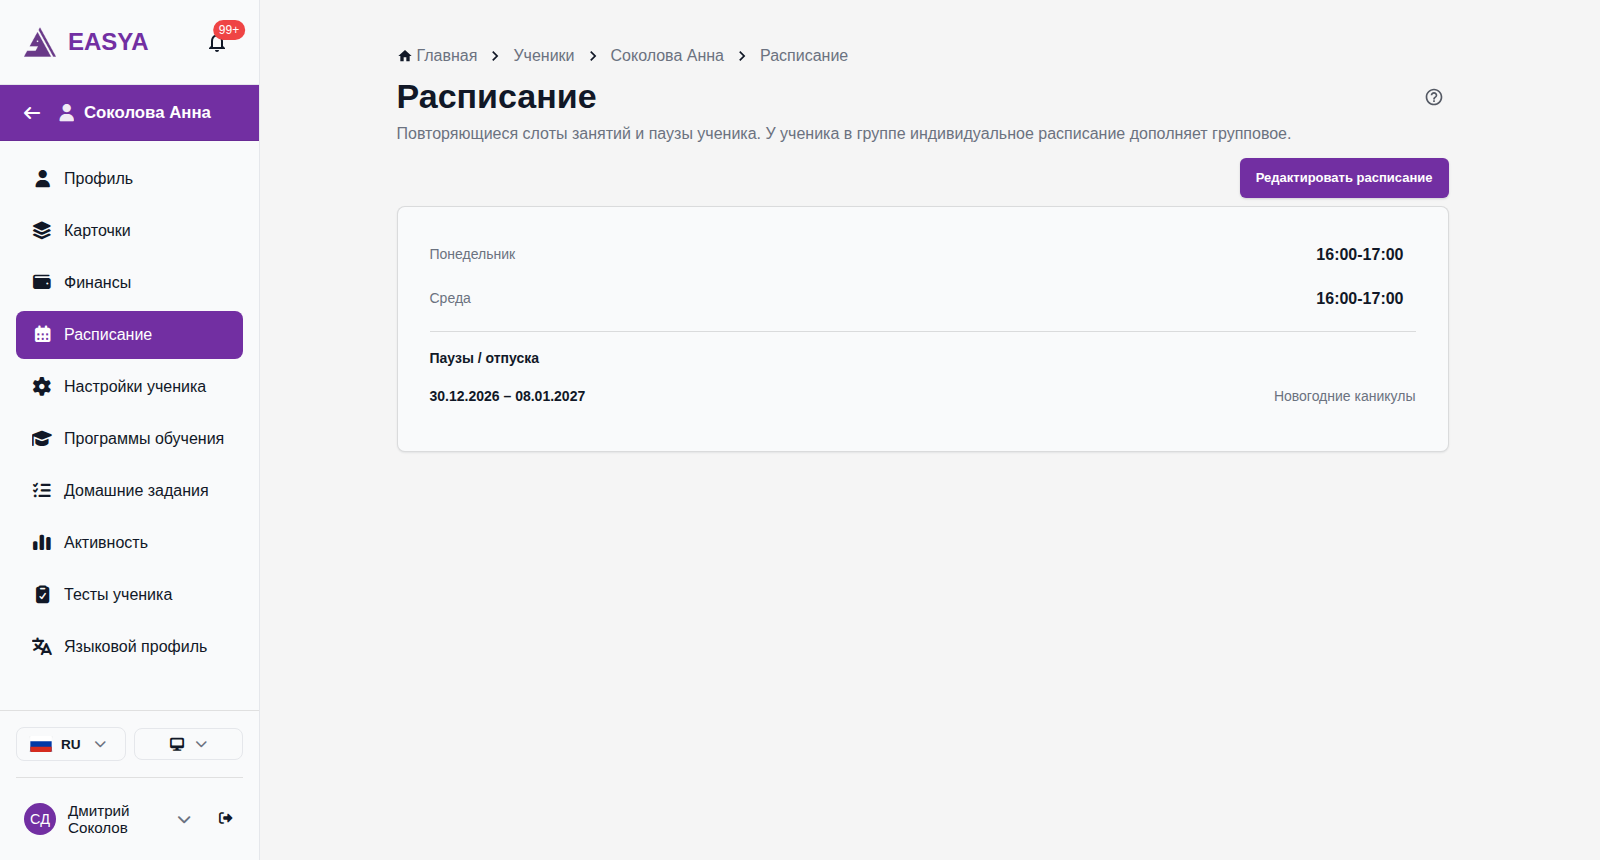1600x860 pixels.
Task: Click the Карточки layers icon
Action: point(42,230)
